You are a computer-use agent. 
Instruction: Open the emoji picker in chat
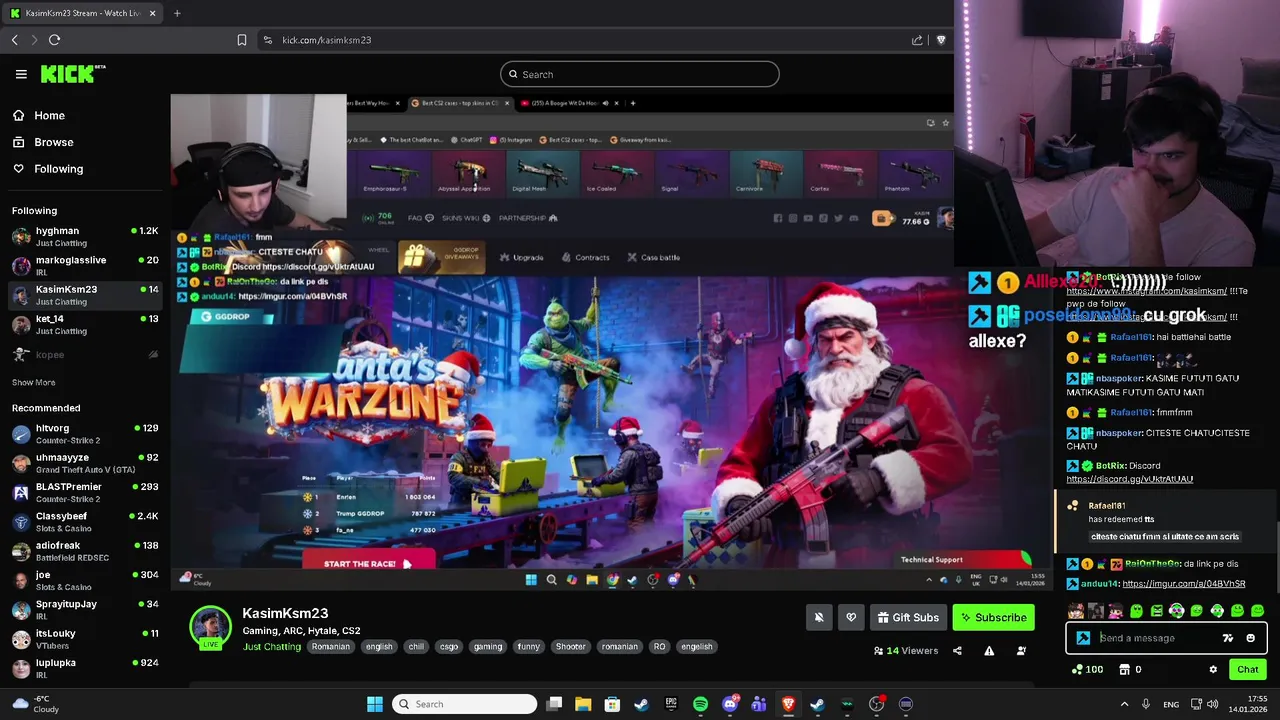click(x=1250, y=638)
